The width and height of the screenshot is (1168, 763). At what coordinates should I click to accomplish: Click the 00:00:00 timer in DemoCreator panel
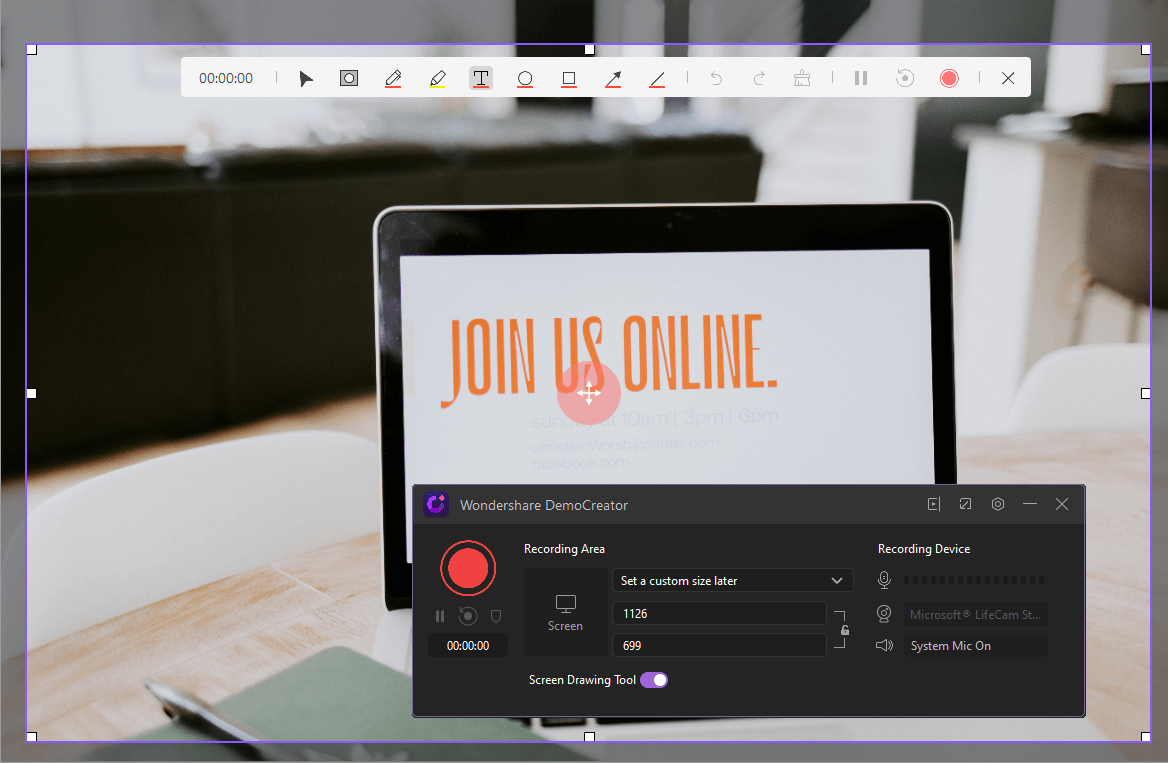coord(468,645)
